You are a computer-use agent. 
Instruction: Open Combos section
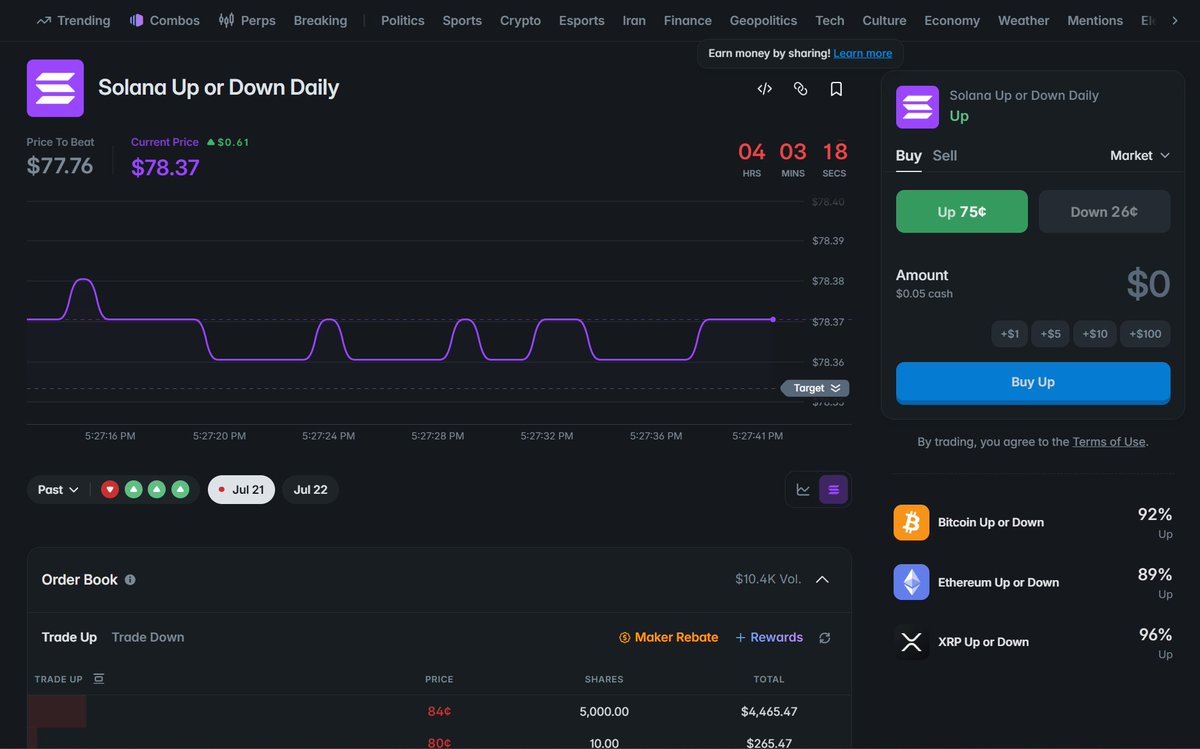click(165, 20)
